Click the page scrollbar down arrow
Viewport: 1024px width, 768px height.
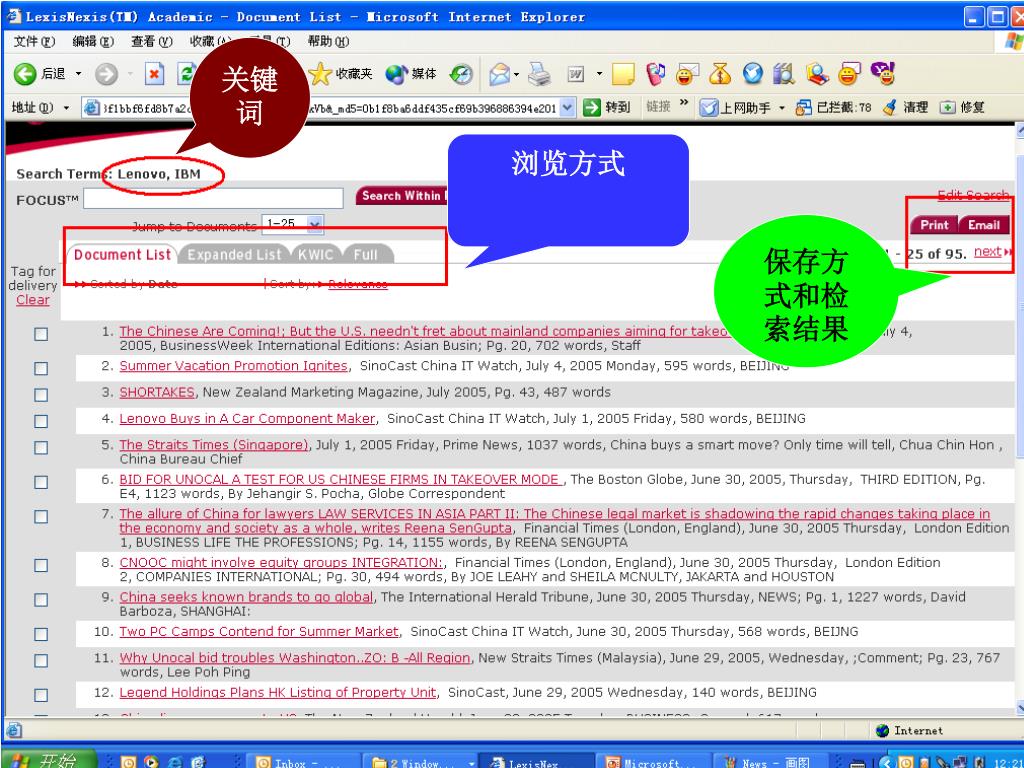[x=1019, y=708]
